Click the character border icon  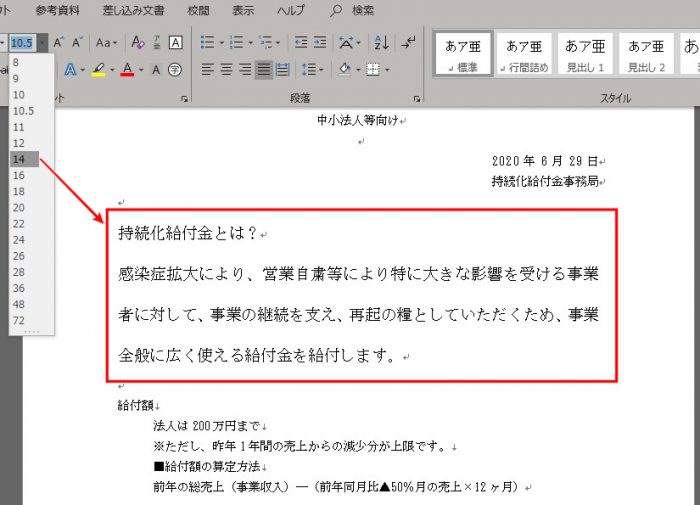click(x=175, y=43)
